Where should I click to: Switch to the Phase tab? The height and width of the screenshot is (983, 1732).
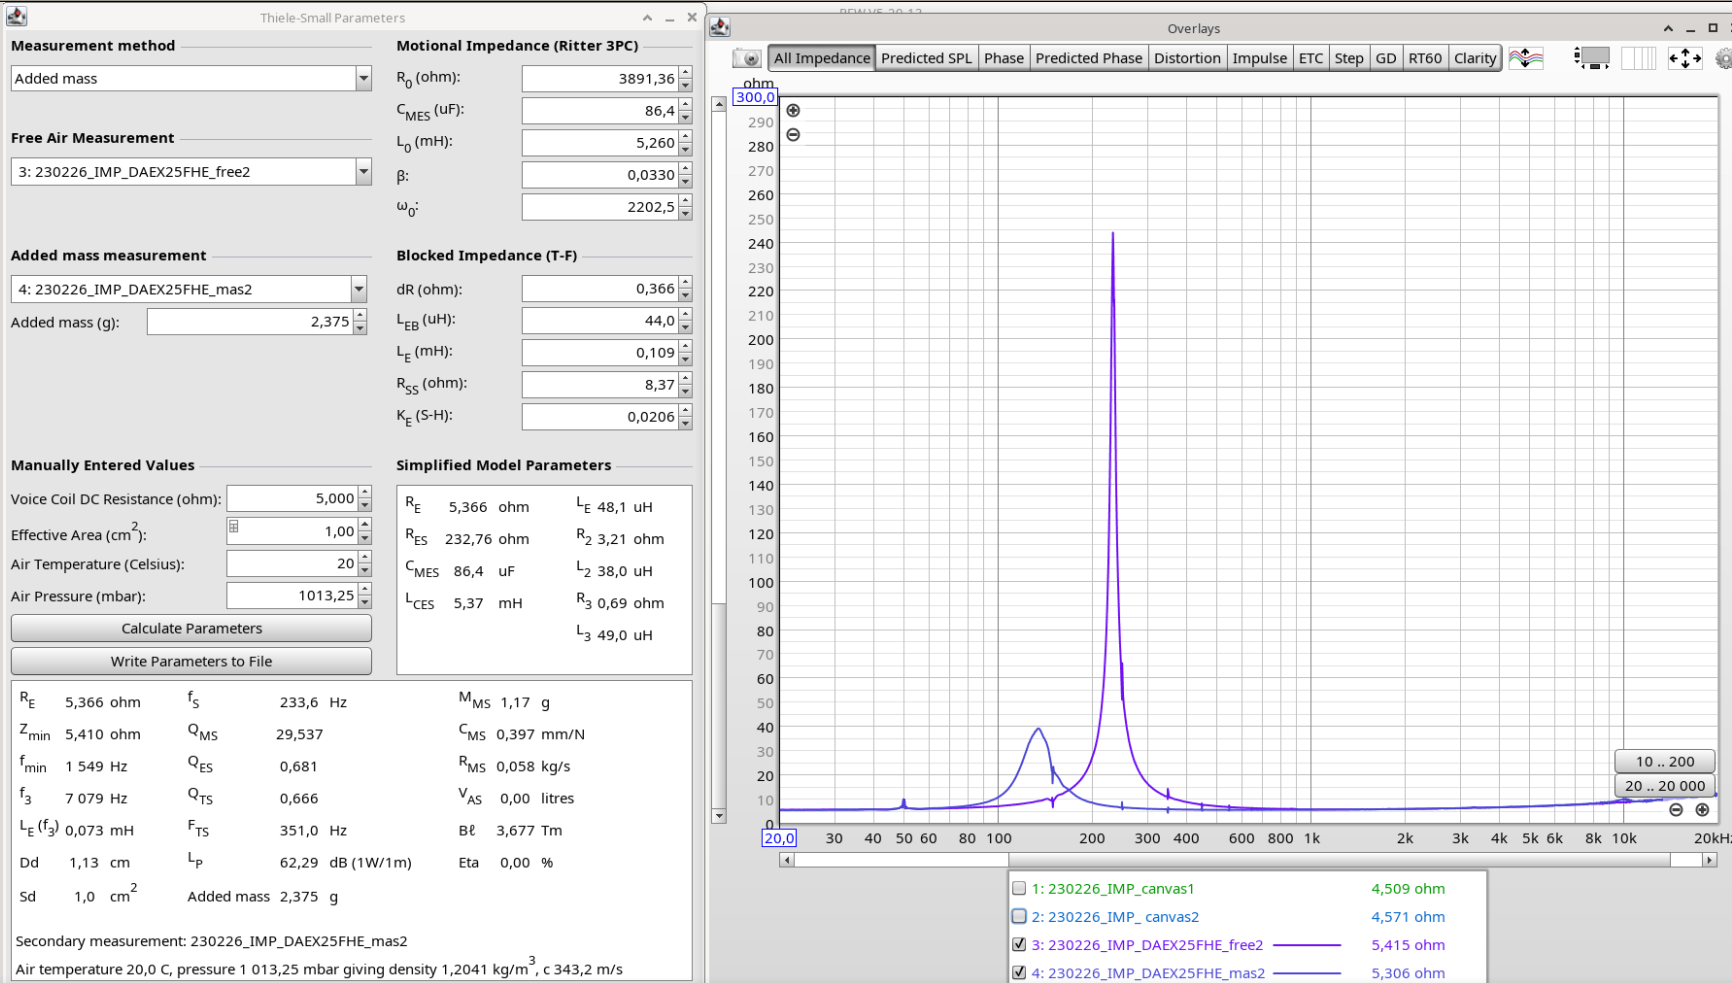pyautogui.click(x=1004, y=58)
